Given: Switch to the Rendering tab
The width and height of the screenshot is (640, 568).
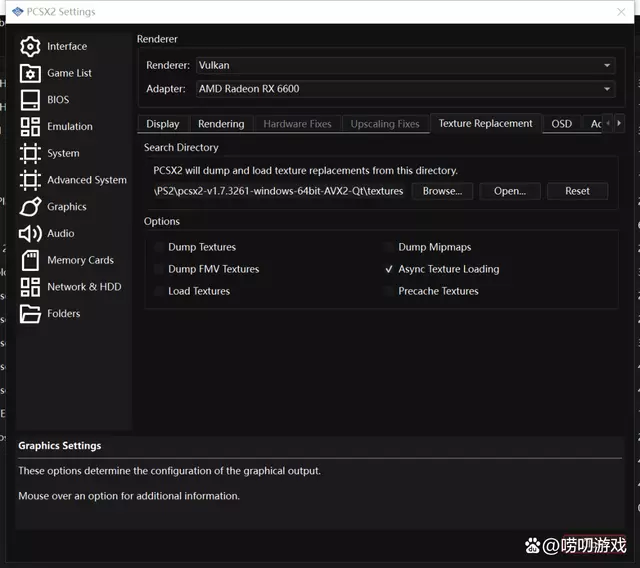Looking at the screenshot, I should pos(221,124).
